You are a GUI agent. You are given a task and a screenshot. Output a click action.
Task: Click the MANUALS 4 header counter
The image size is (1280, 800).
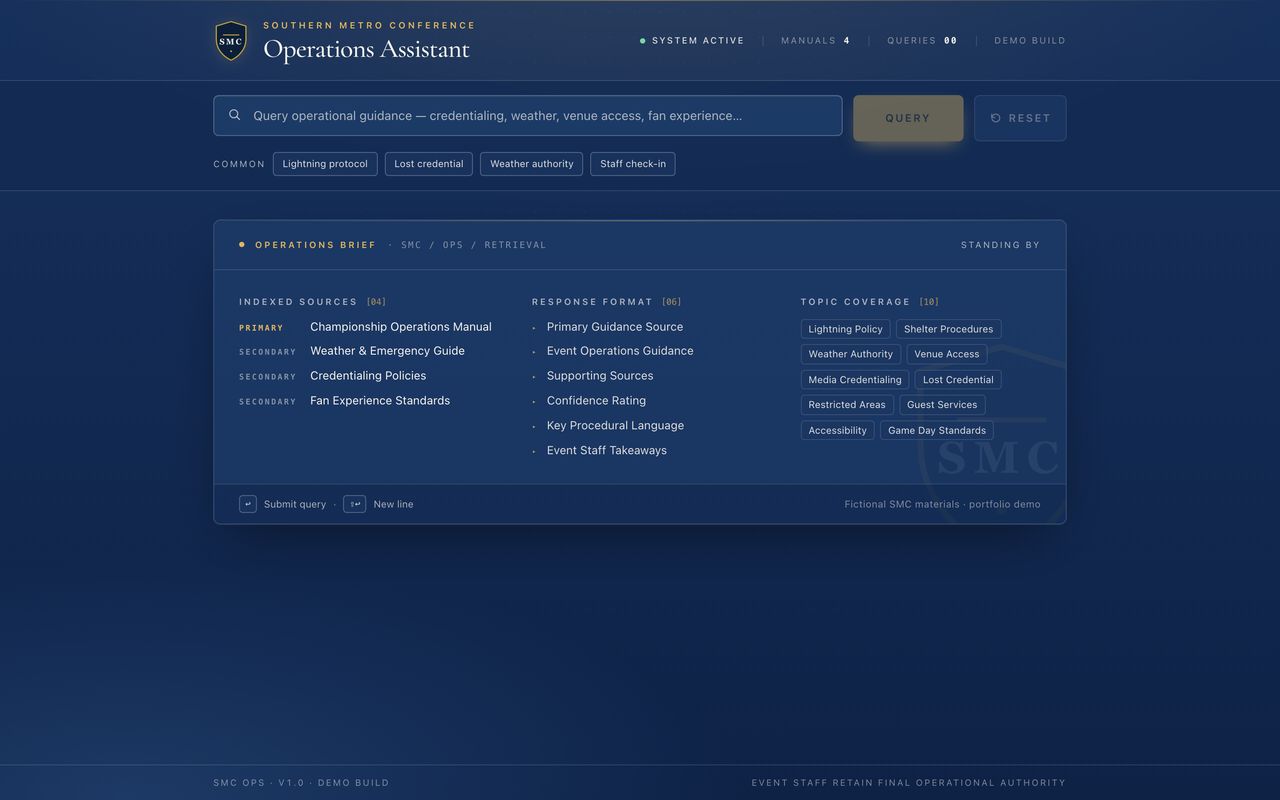coord(816,41)
